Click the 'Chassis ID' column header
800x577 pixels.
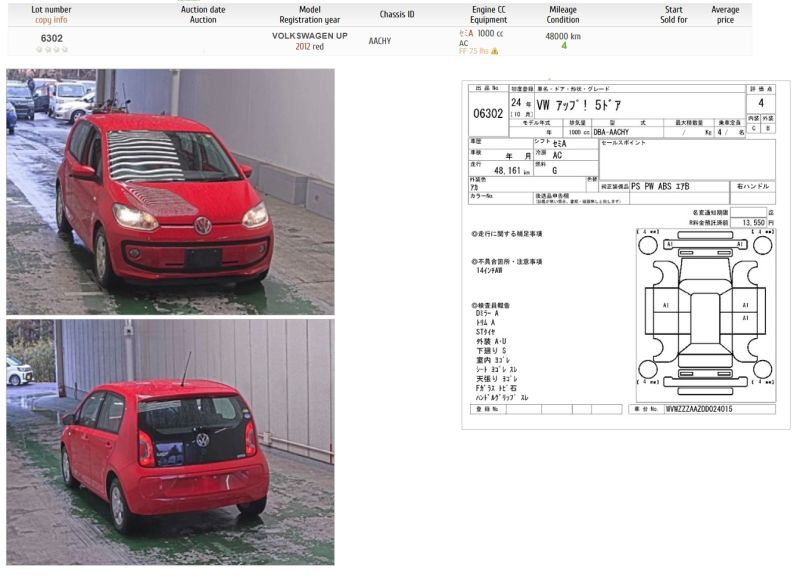click(397, 14)
